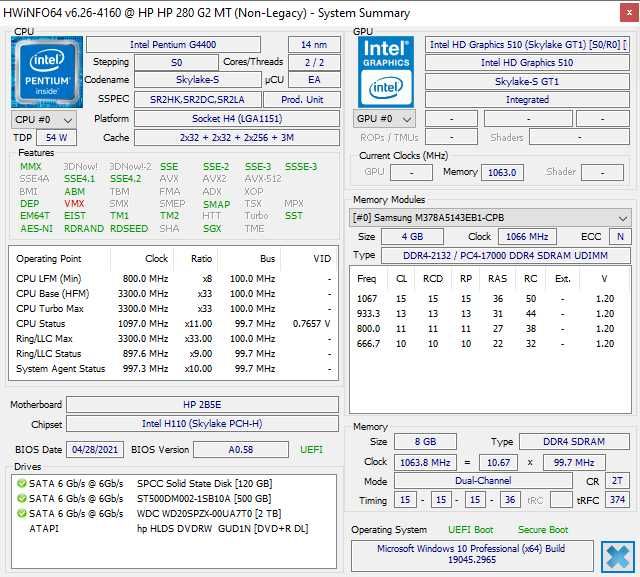This screenshot has height=577, width=640.
Task: Click the EM64T feature label
Action: click(x=35, y=215)
